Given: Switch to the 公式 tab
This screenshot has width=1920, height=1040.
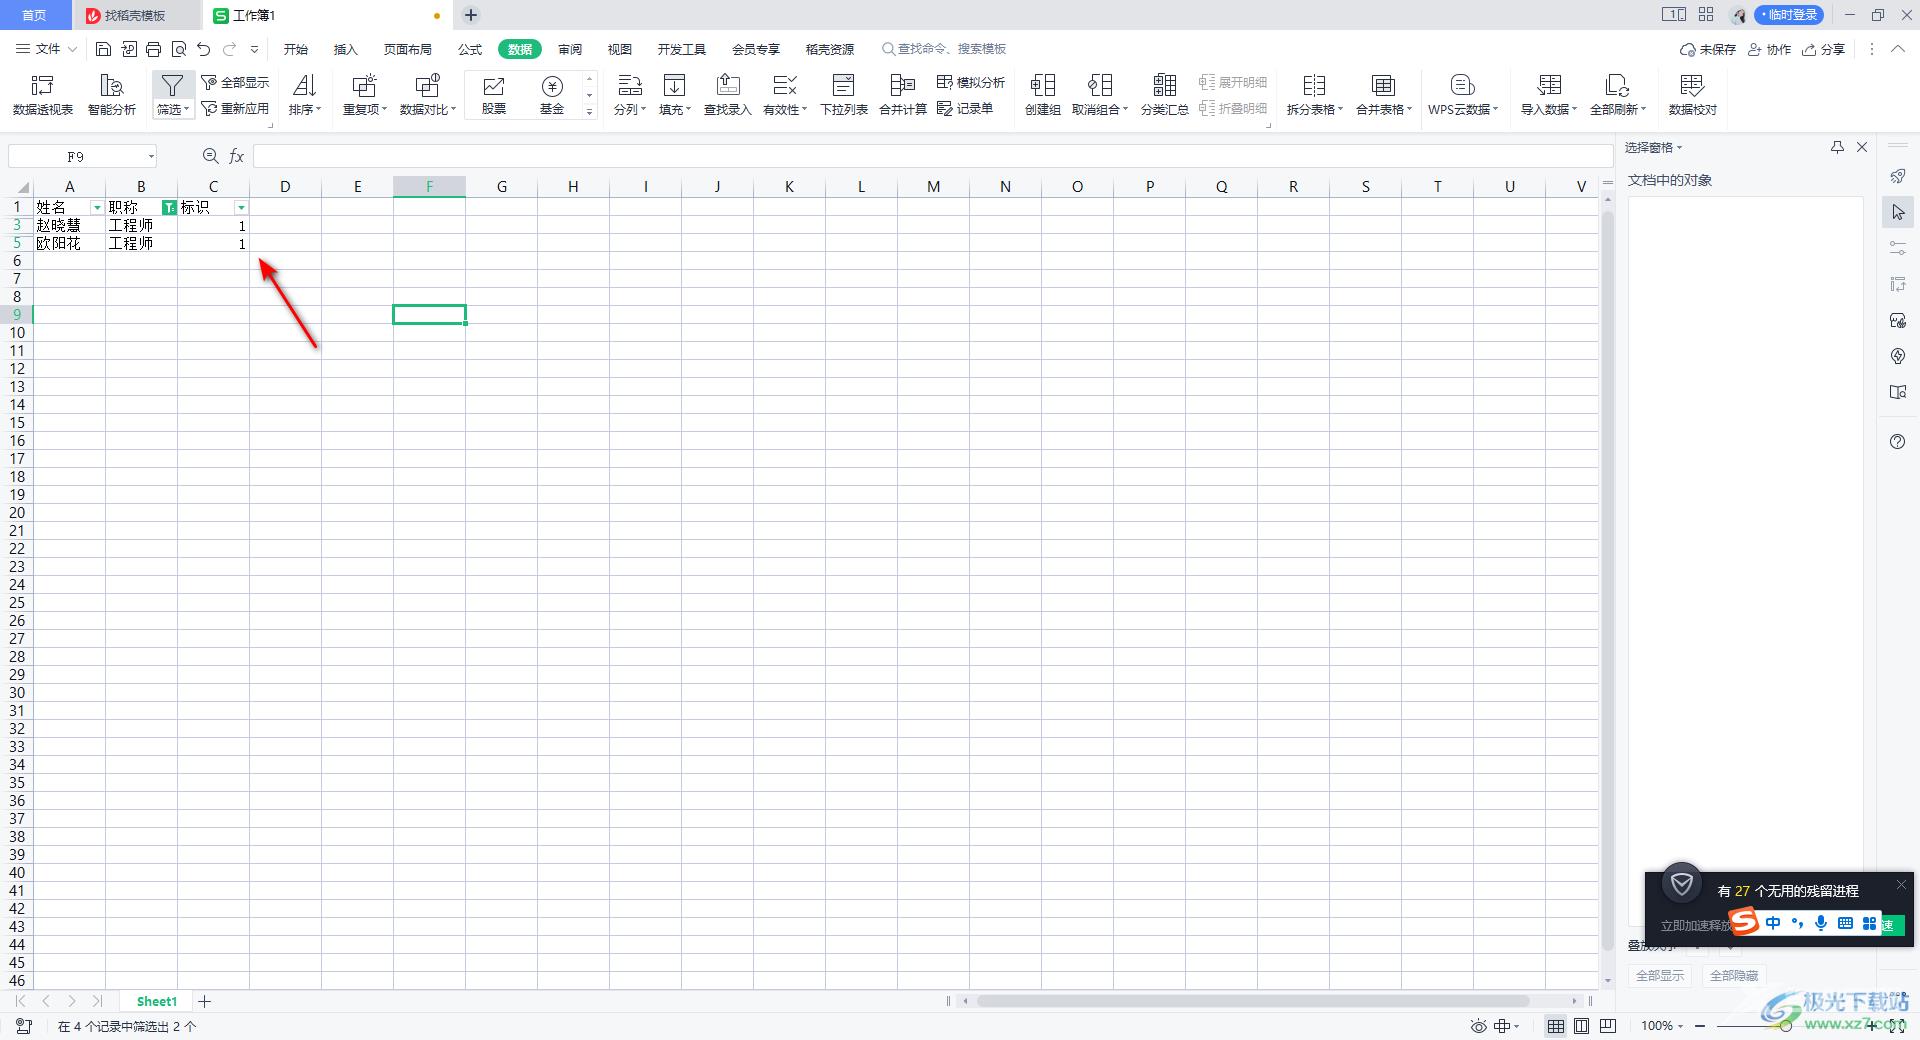Looking at the screenshot, I should 470,49.
